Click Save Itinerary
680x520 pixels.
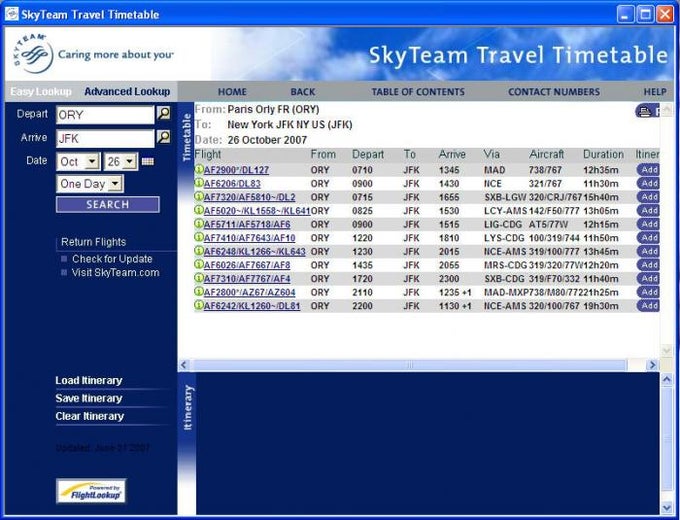pyautogui.click(x=89, y=398)
